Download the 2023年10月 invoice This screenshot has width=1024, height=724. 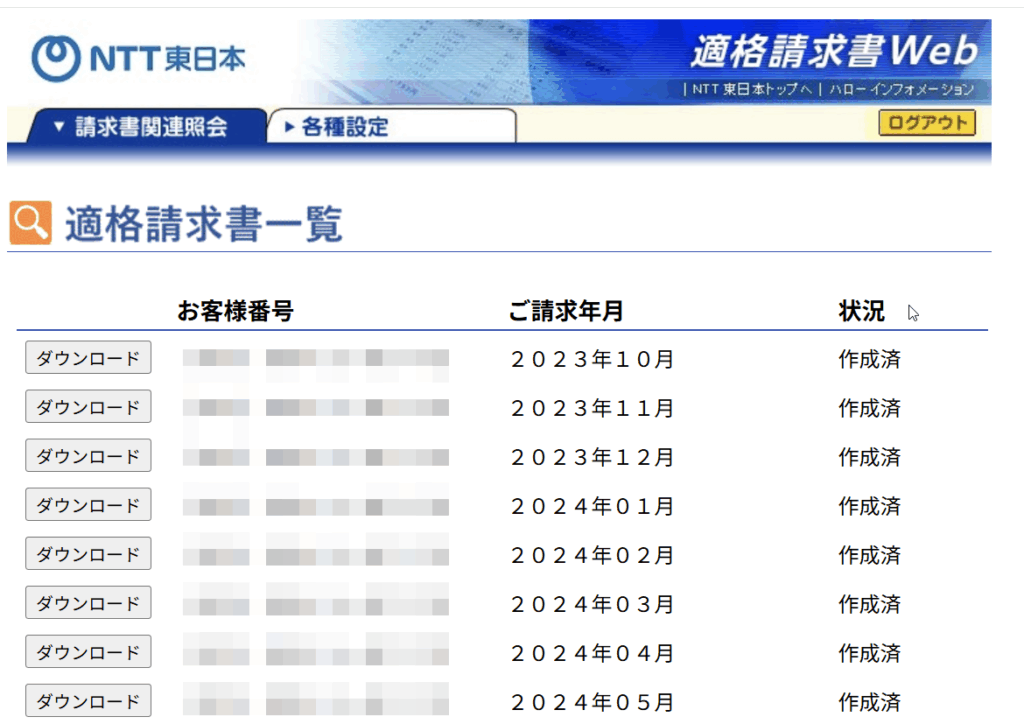(x=88, y=358)
